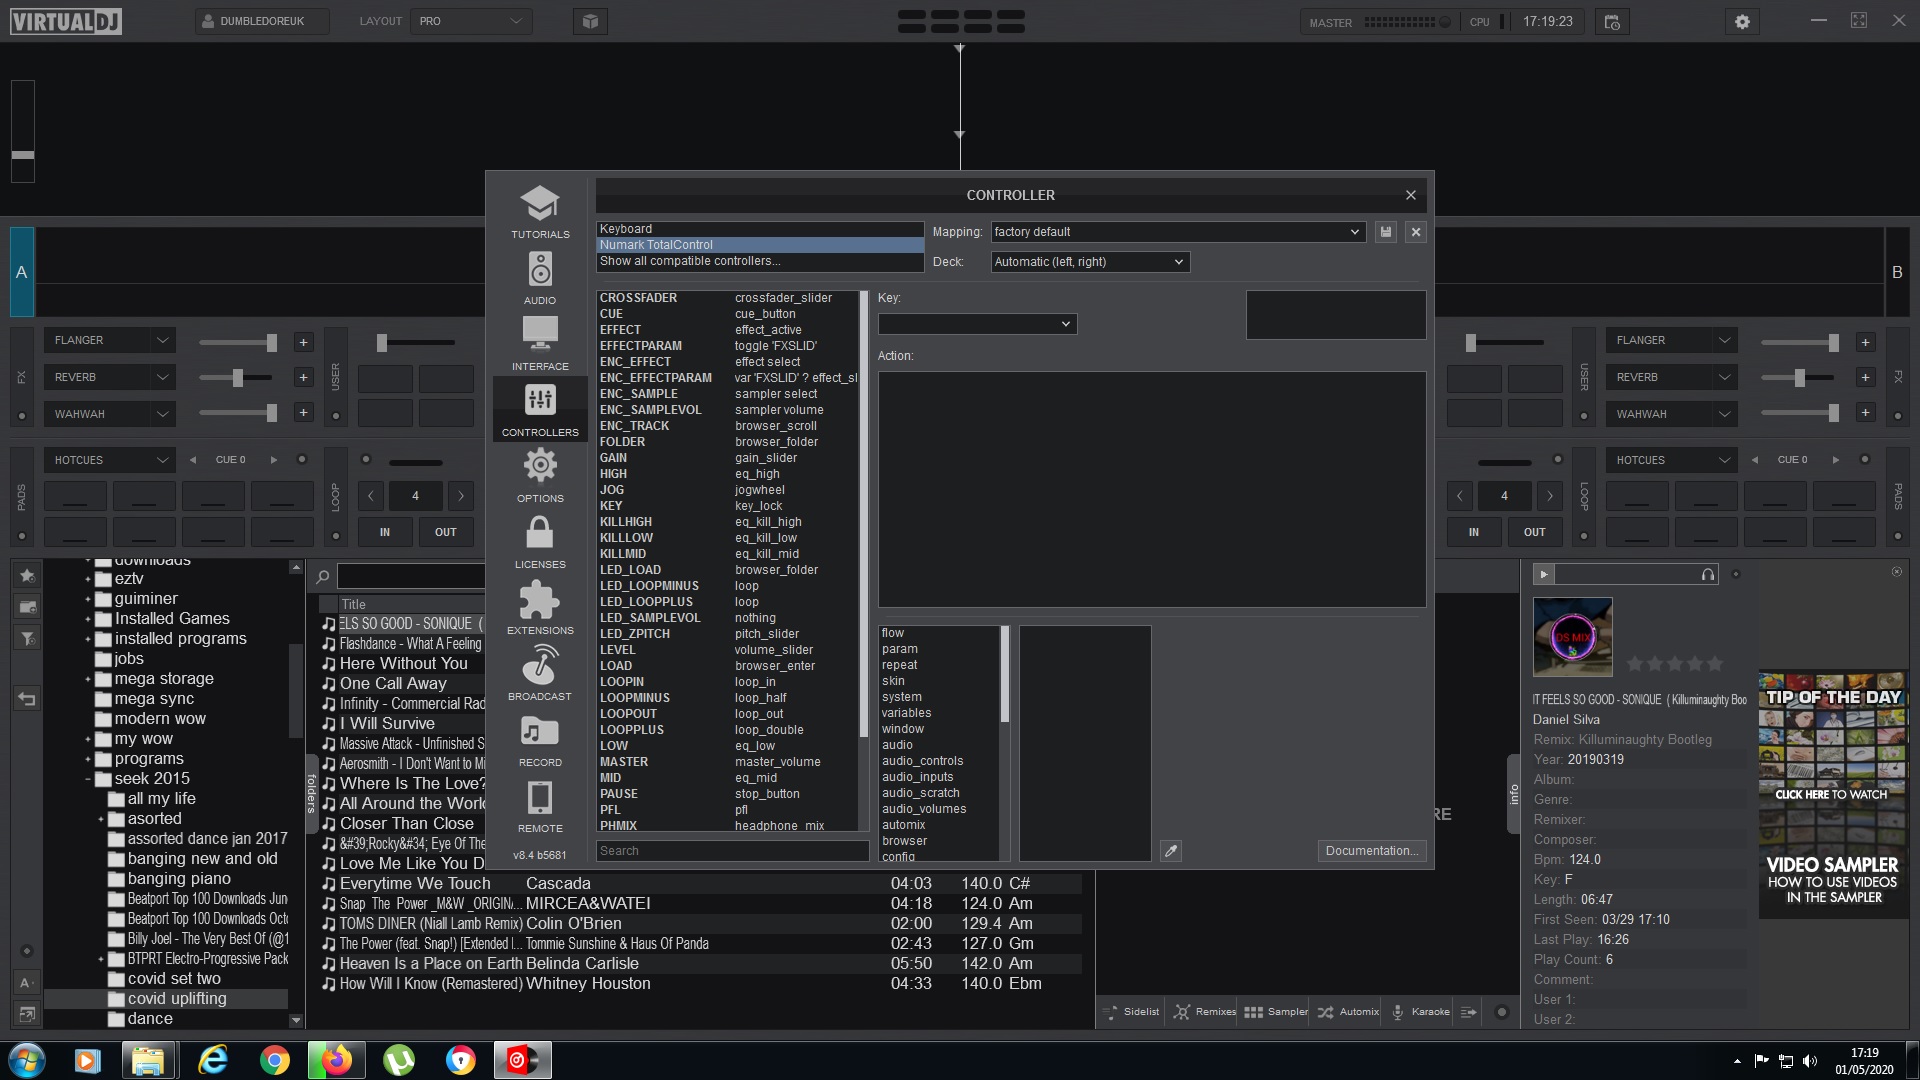This screenshot has width=1920, height=1080.
Task: Open VirtualDJ settings gear in top bar
Action: [1742, 21]
